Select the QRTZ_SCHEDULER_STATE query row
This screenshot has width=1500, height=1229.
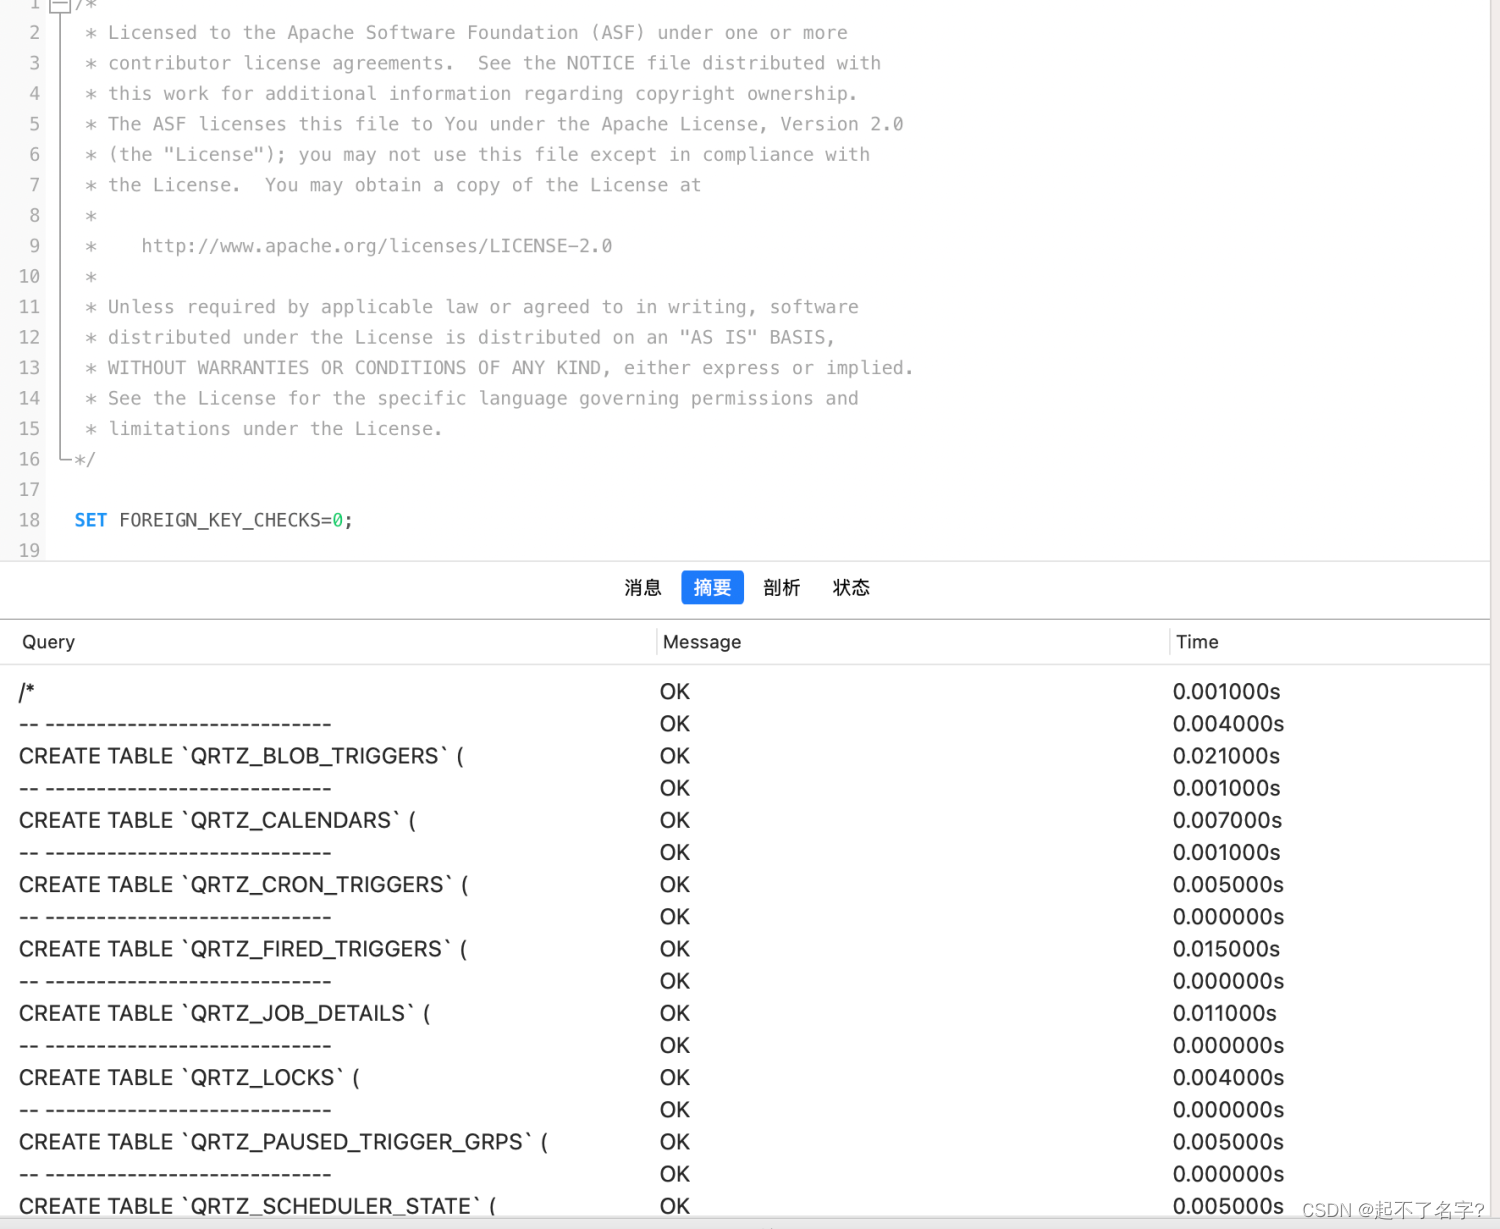pos(256,1206)
